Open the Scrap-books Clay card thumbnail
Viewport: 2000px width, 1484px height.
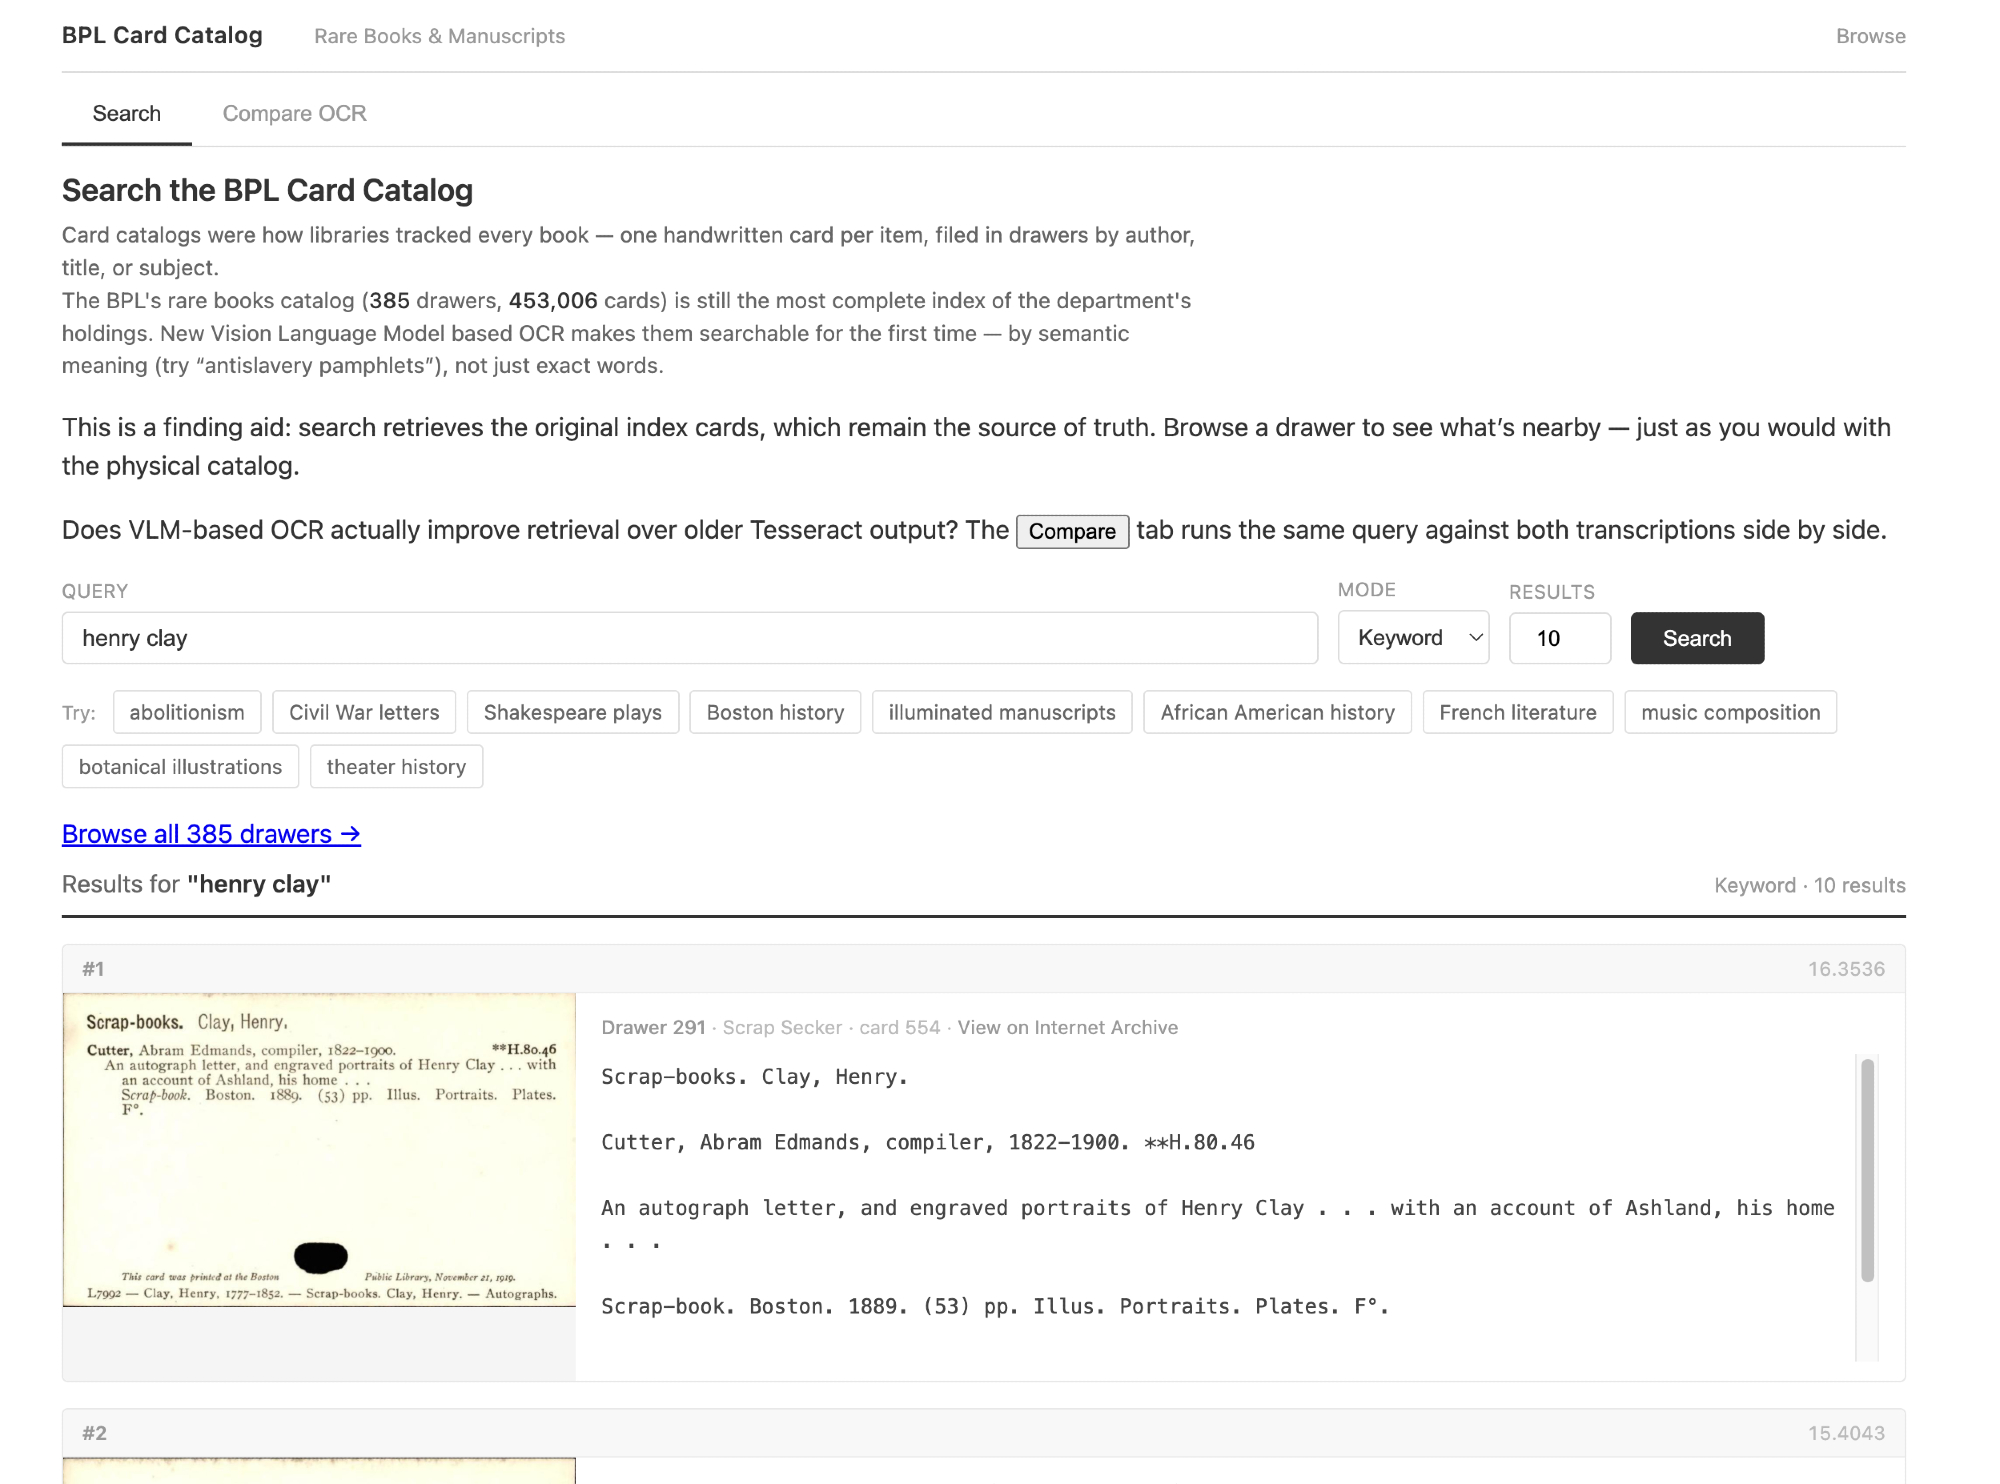coord(319,1149)
